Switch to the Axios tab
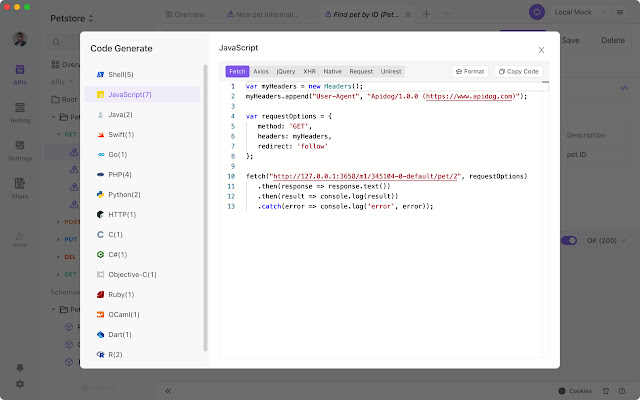Image resolution: width=640 pixels, height=400 pixels. [261, 71]
